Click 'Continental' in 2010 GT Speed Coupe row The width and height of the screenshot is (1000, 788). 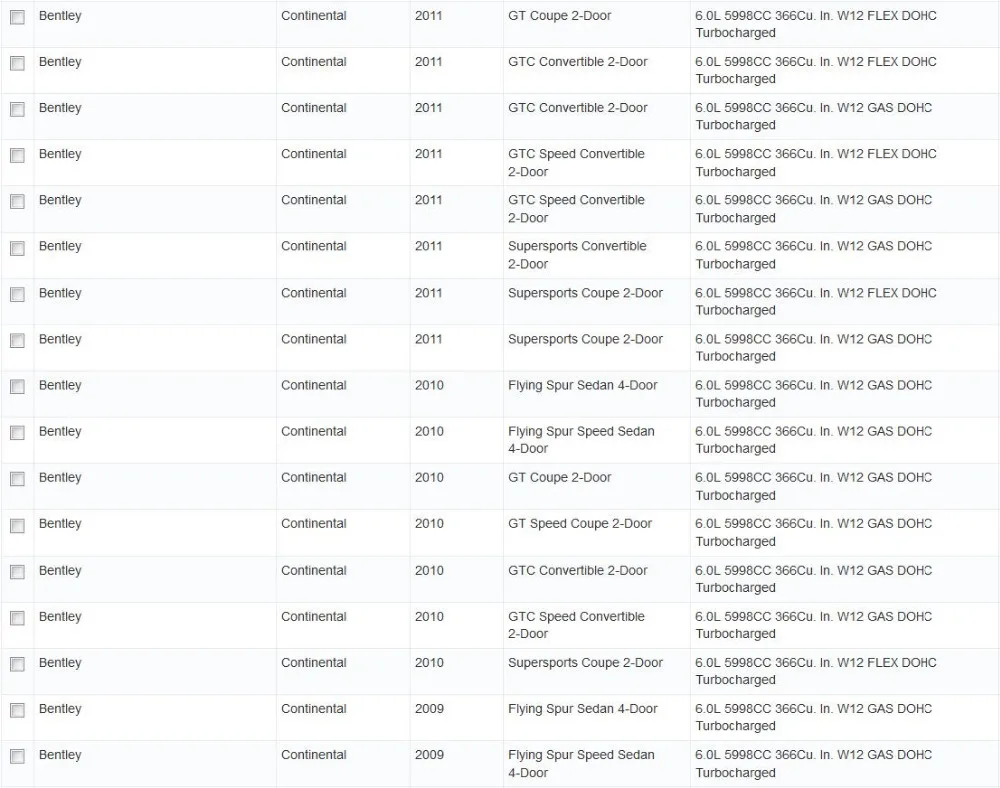pos(314,523)
